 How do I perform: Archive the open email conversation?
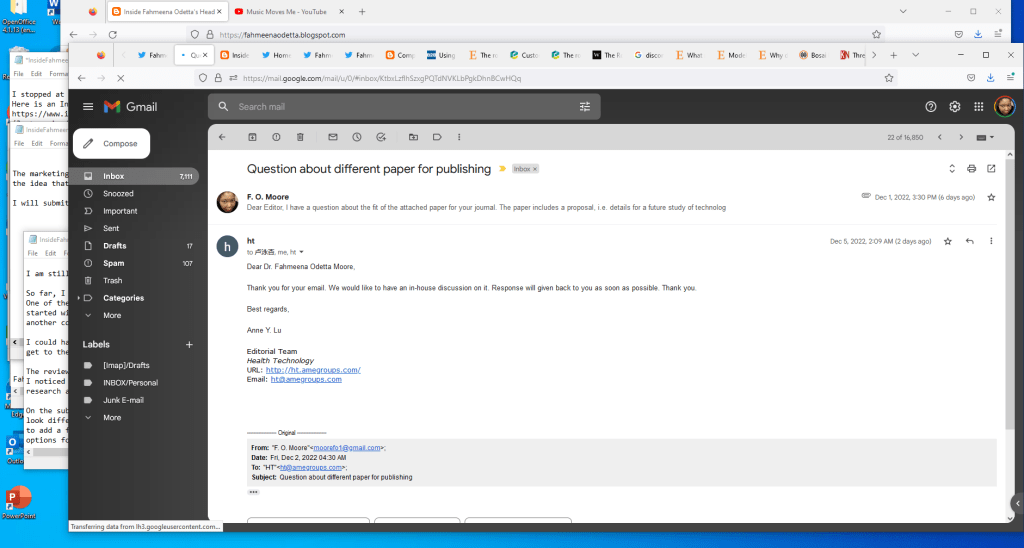(x=252, y=137)
